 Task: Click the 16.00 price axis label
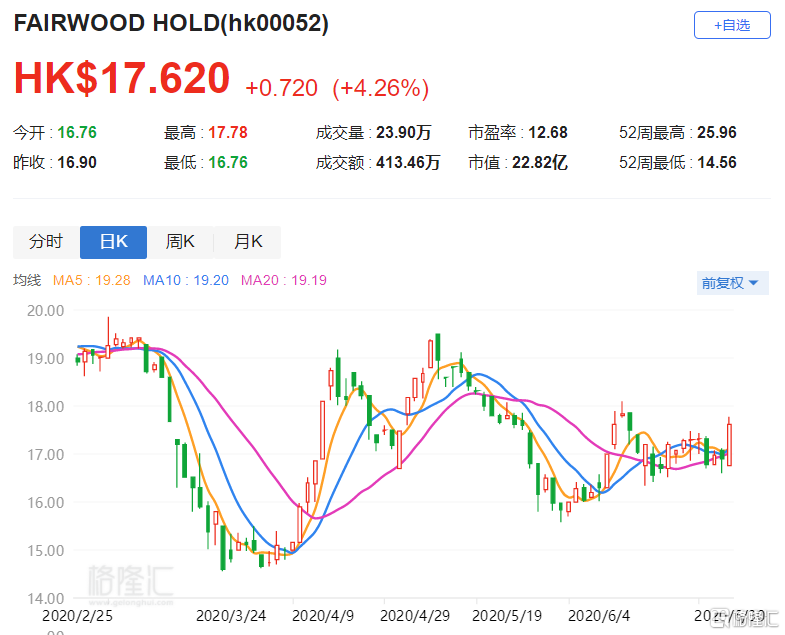tap(46, 503)
